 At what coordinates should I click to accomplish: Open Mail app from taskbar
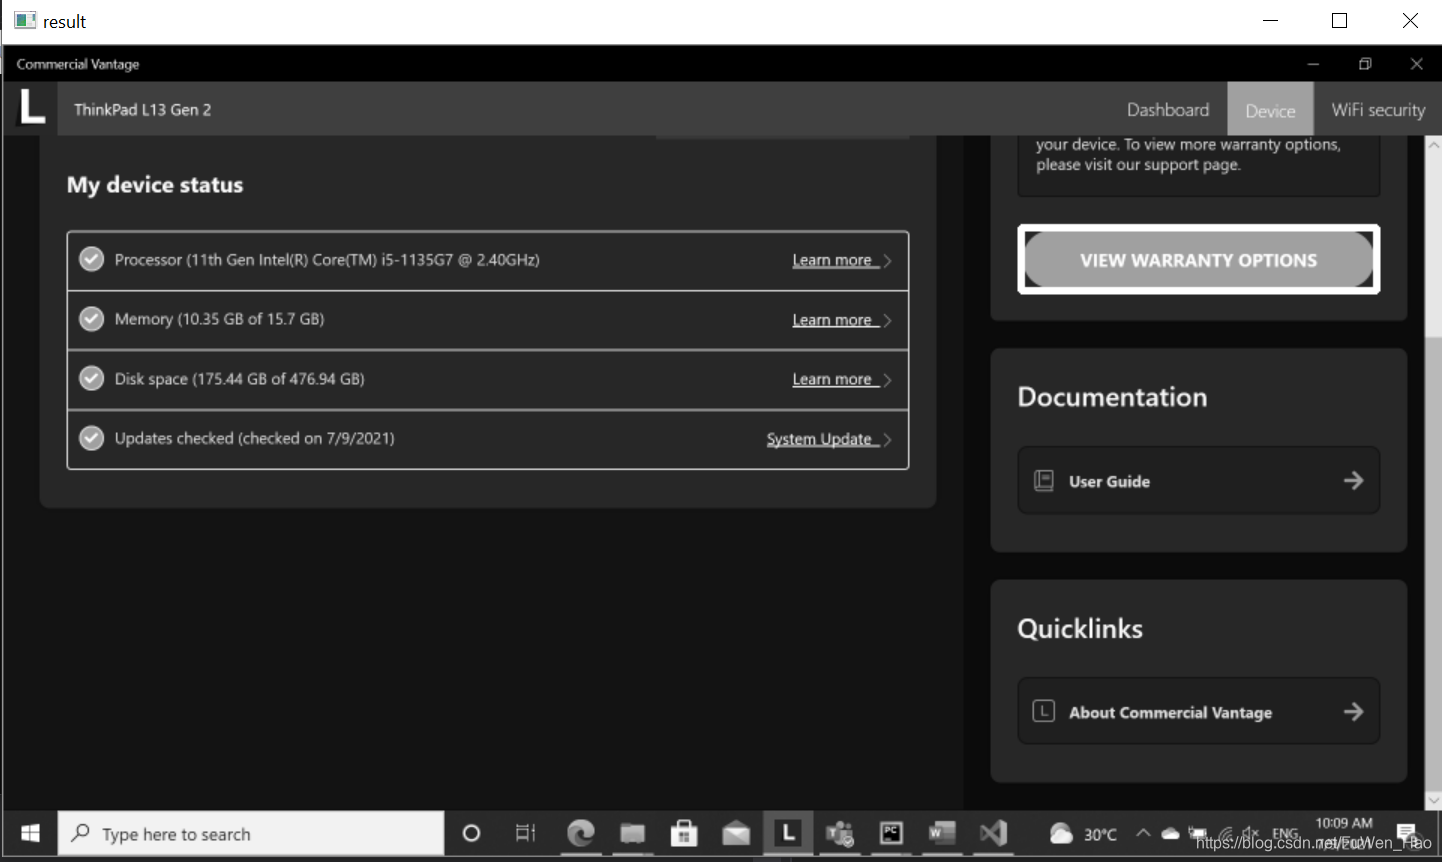736,833
